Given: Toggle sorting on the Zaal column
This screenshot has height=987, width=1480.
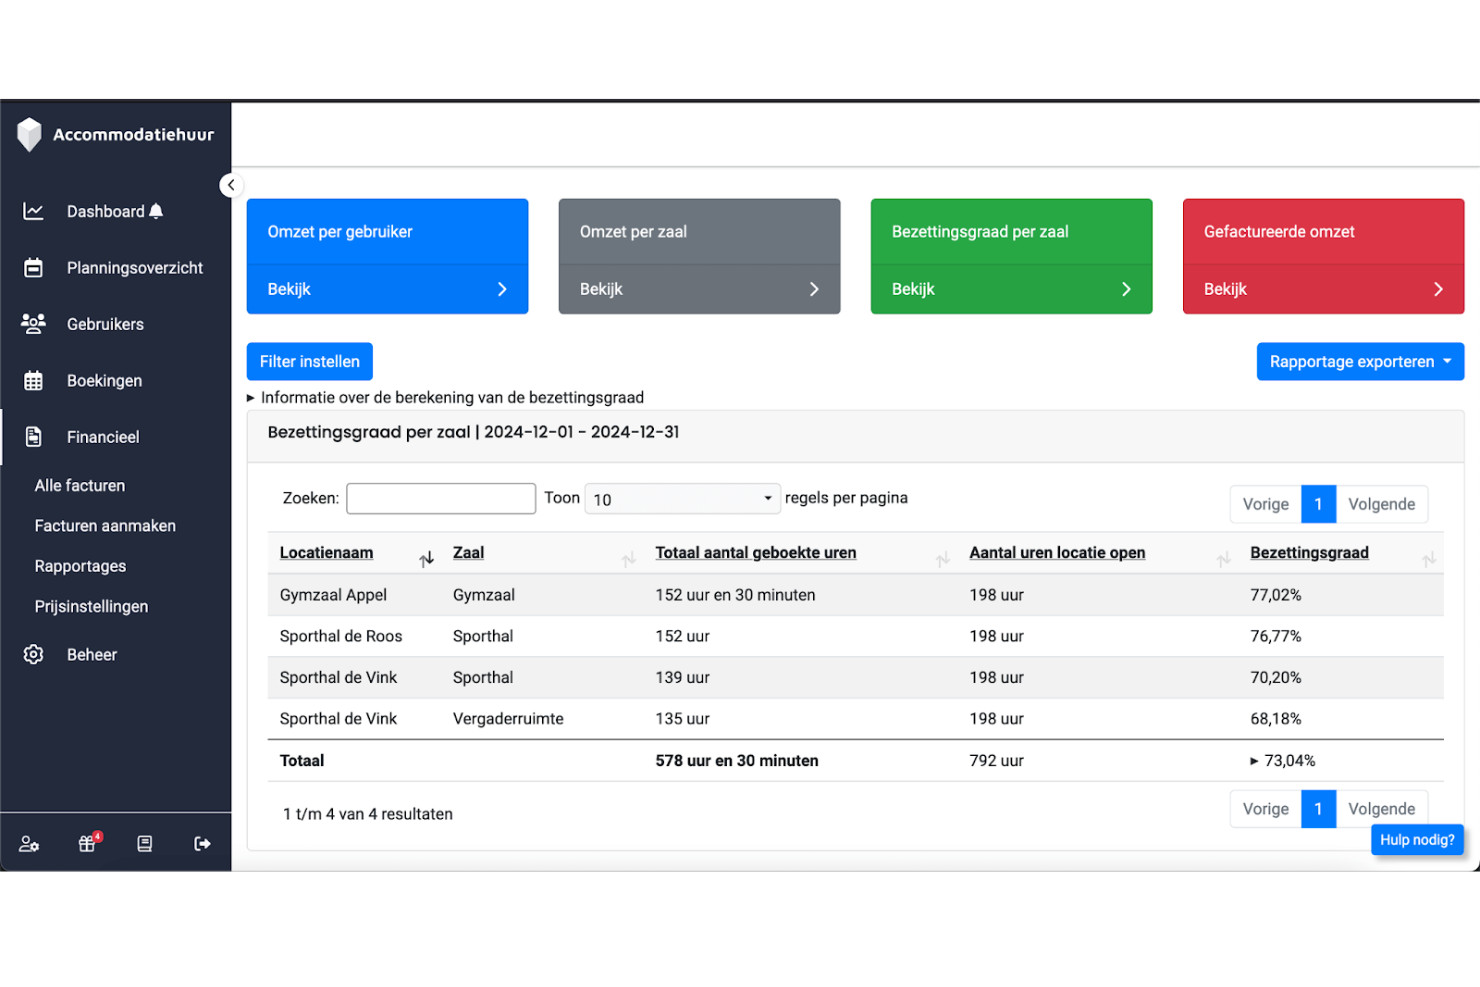Looking at the screenshot, I should (627, 558).
